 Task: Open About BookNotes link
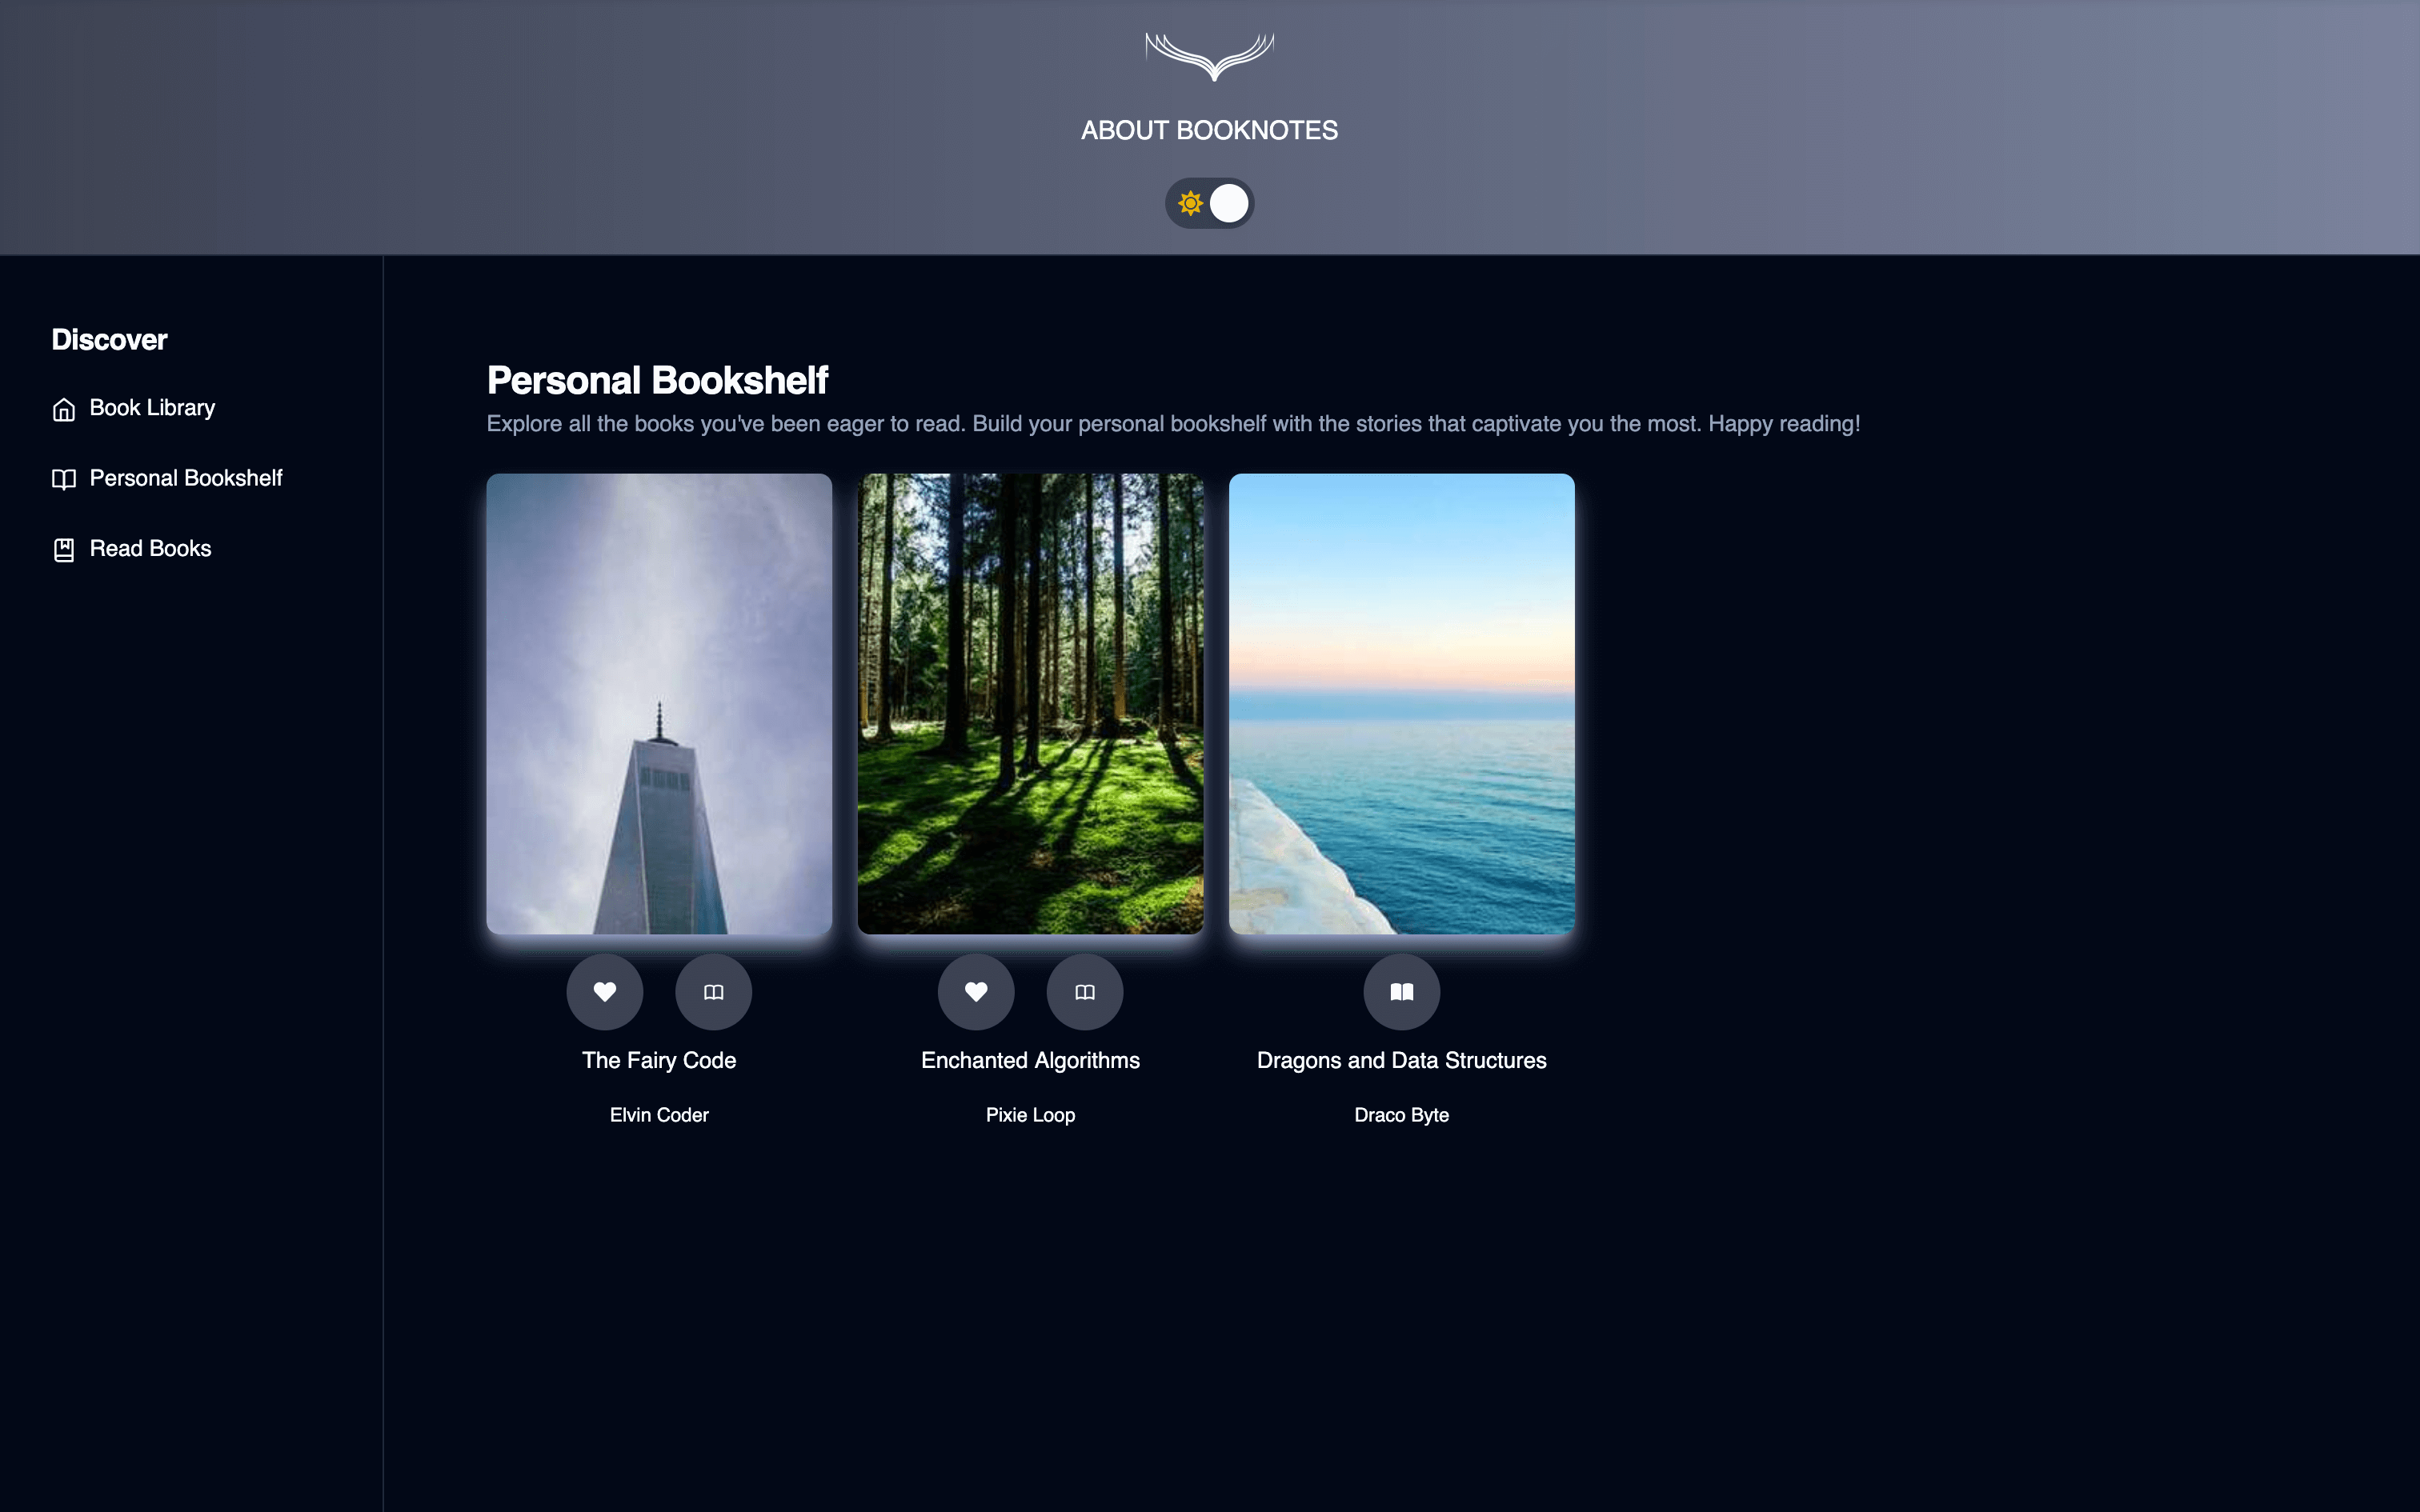tap(1209, 130)
